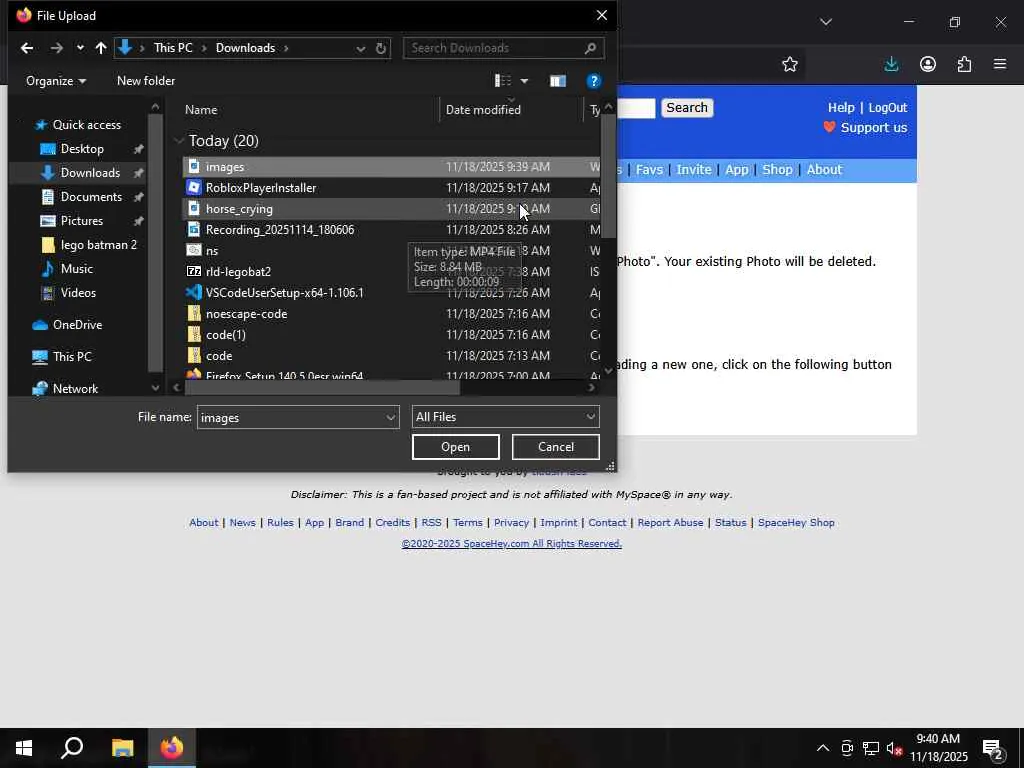Cancel the file upload dialog
The width and height of the screenshot is (1024, 768).
(x=555, y=447)
